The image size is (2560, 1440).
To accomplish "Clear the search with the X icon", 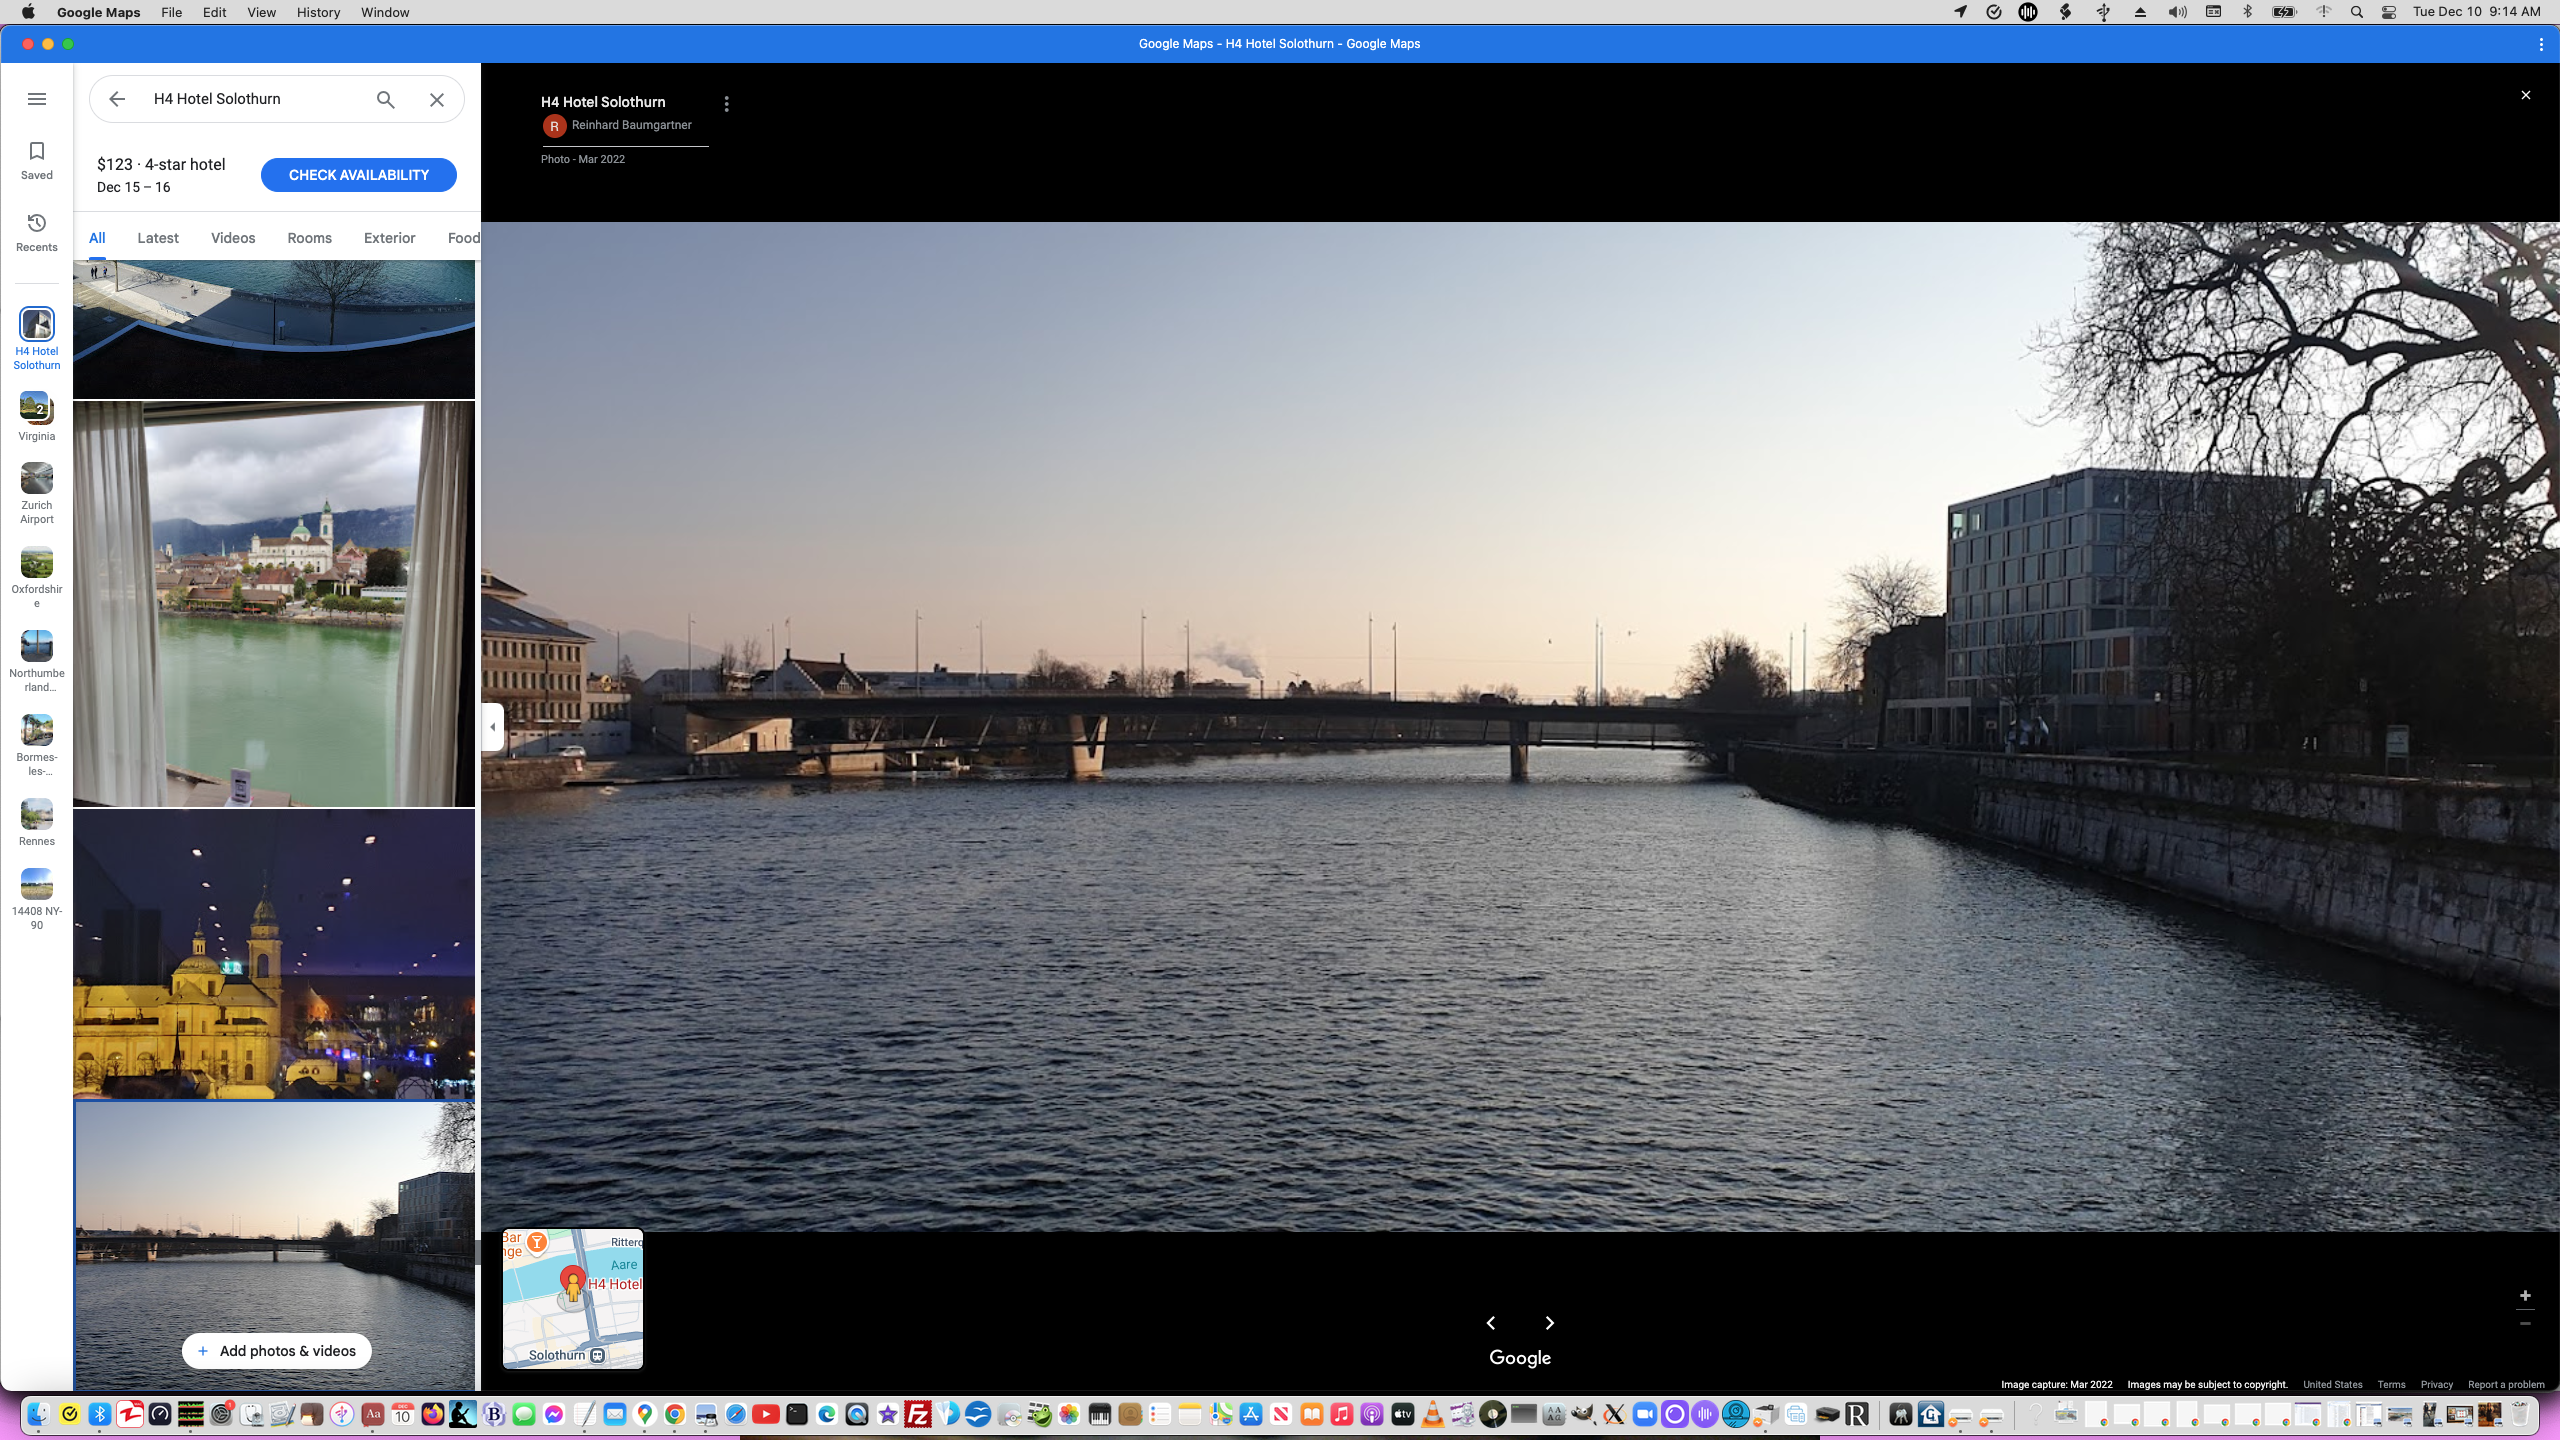I will pos(437,99).
